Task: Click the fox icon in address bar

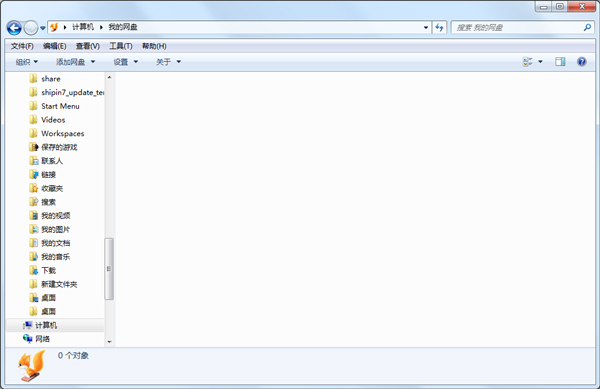Action: 54,27
